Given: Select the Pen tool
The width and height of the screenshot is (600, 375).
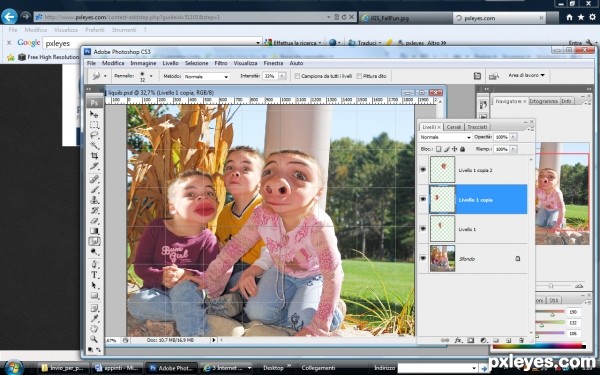Looking at the screenshot, I should [94, 264].
